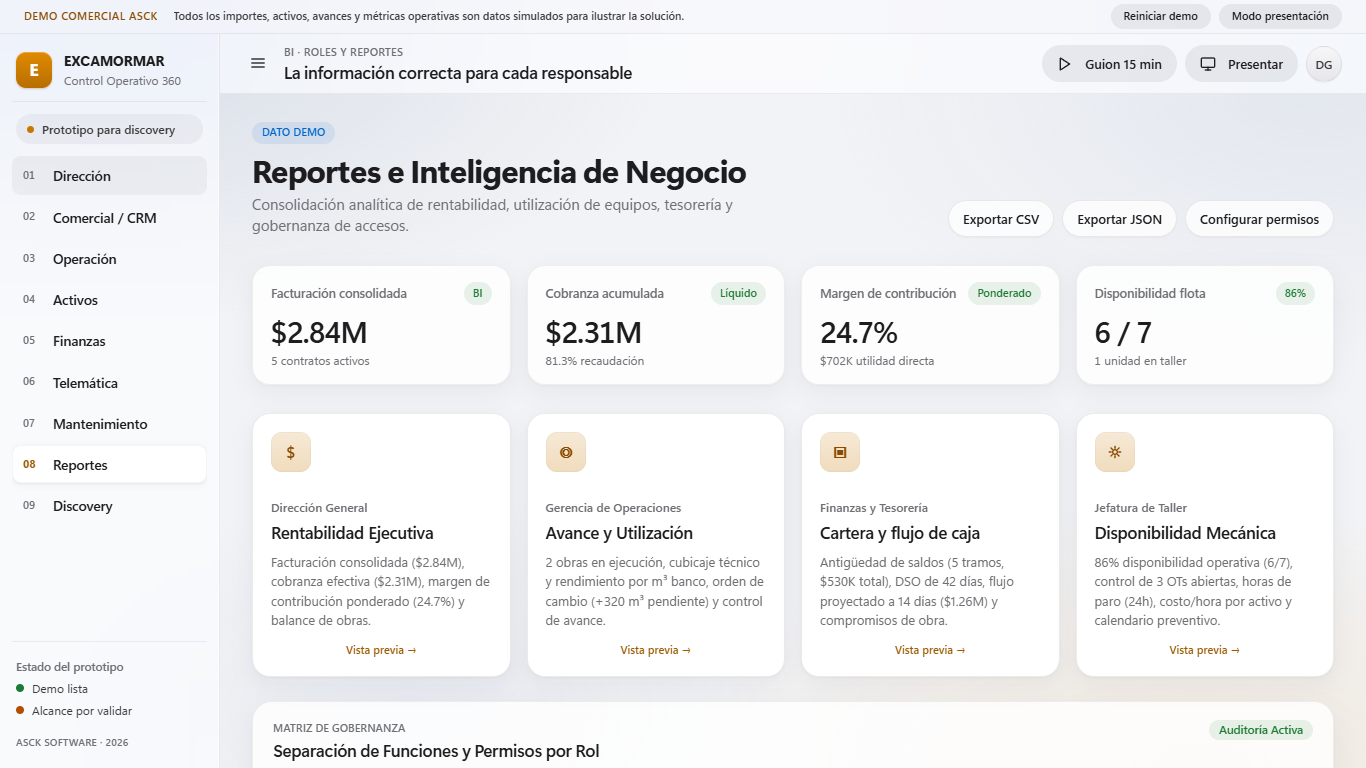Click 'Finanzas y Tesorería' label
This screenshot has width=1366, height=768.
pyautogui.click(x=874, y=508)
